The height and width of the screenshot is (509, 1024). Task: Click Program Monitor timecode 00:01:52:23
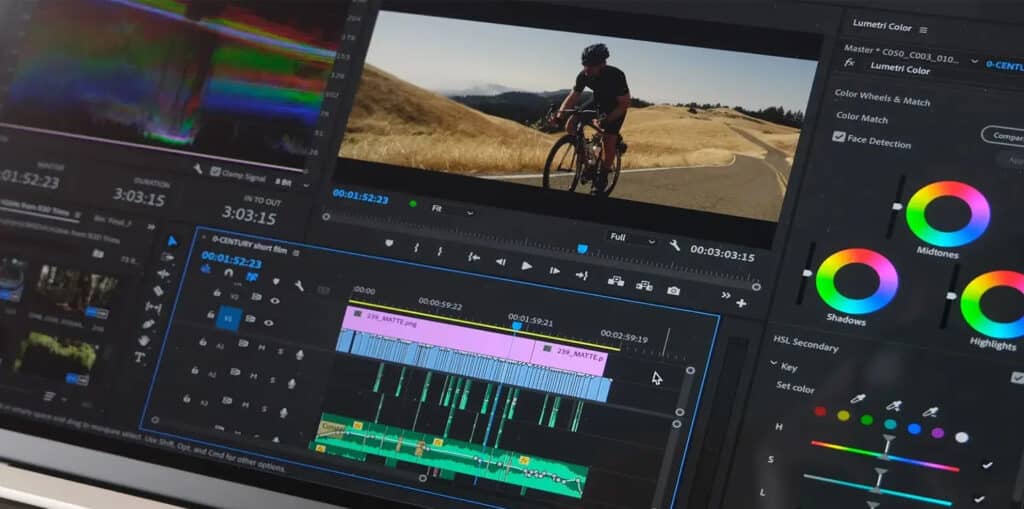360,196
